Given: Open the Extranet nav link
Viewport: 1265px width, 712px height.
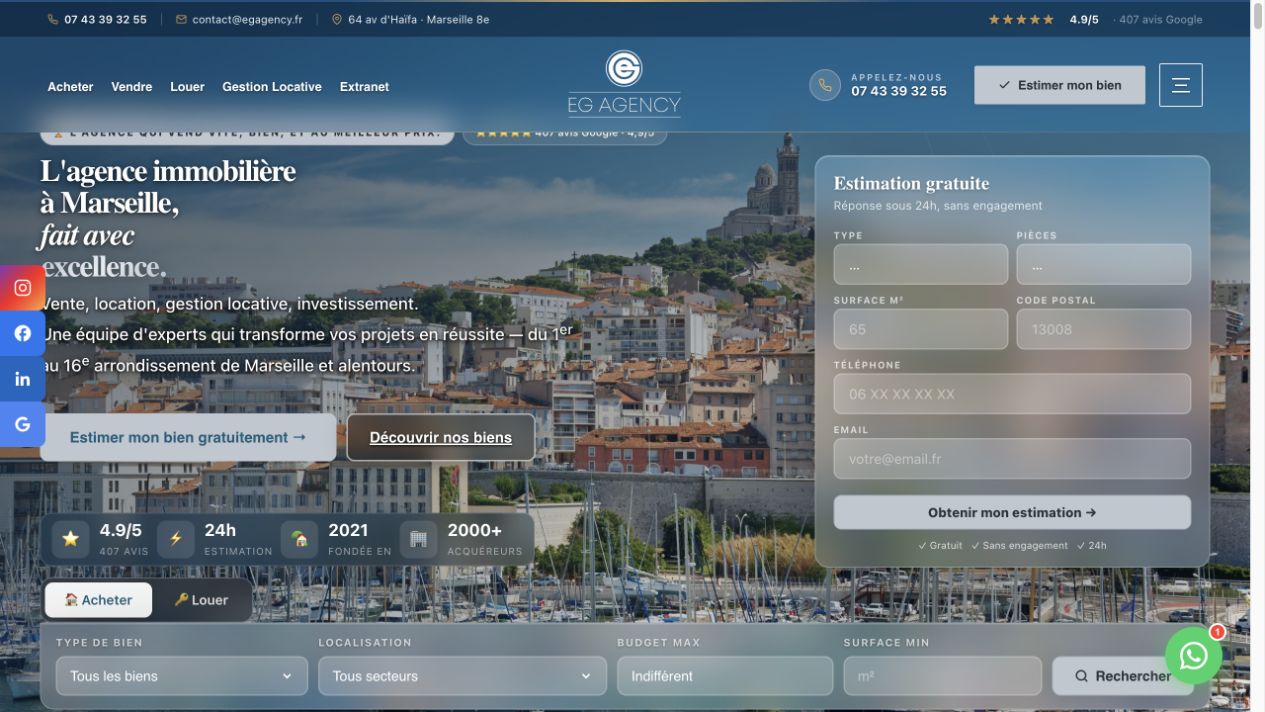Looking at the screenshot, I should pyautogui.click(x=364, y=87).
